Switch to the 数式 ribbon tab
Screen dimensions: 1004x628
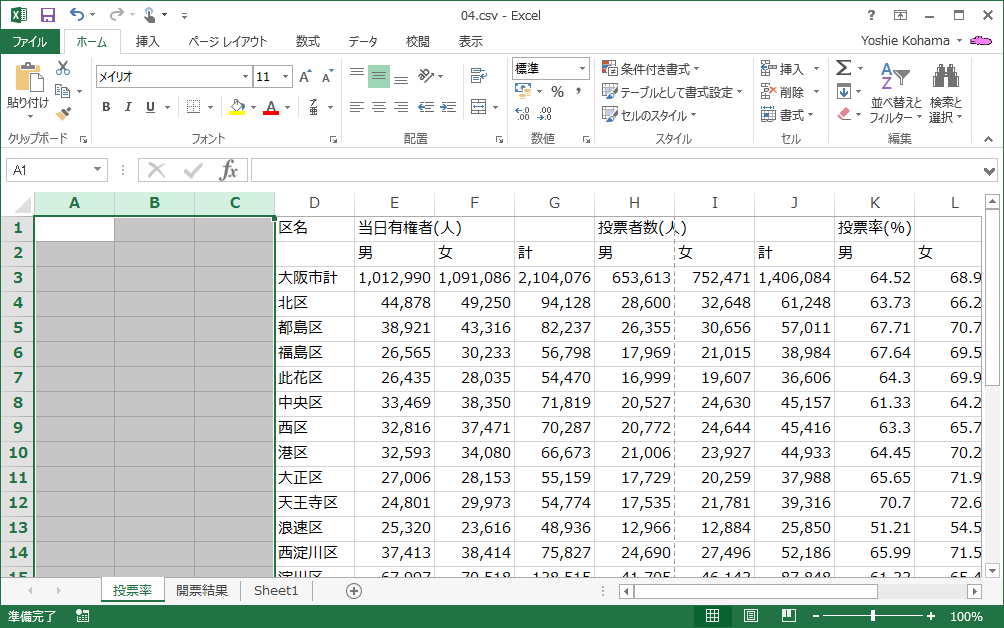(x=307, y=42)
